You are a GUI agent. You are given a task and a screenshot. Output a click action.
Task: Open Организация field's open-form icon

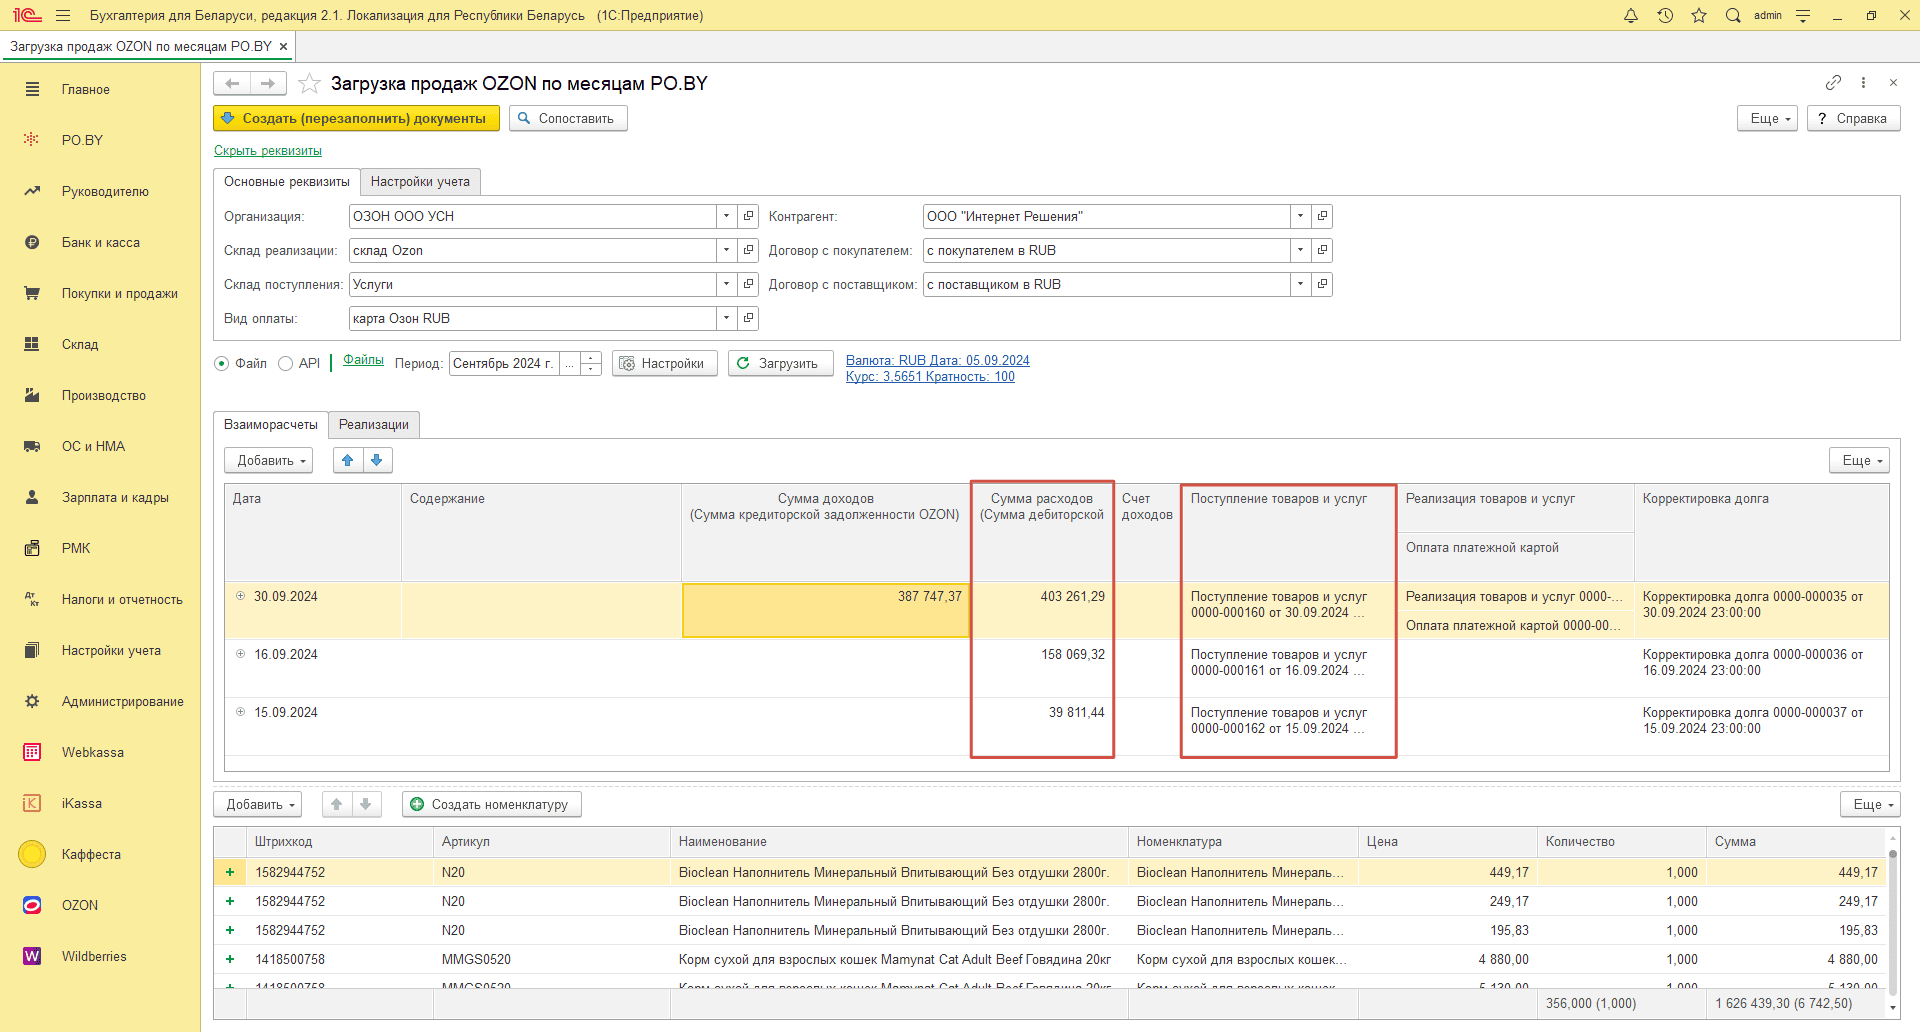coord(748,216)
